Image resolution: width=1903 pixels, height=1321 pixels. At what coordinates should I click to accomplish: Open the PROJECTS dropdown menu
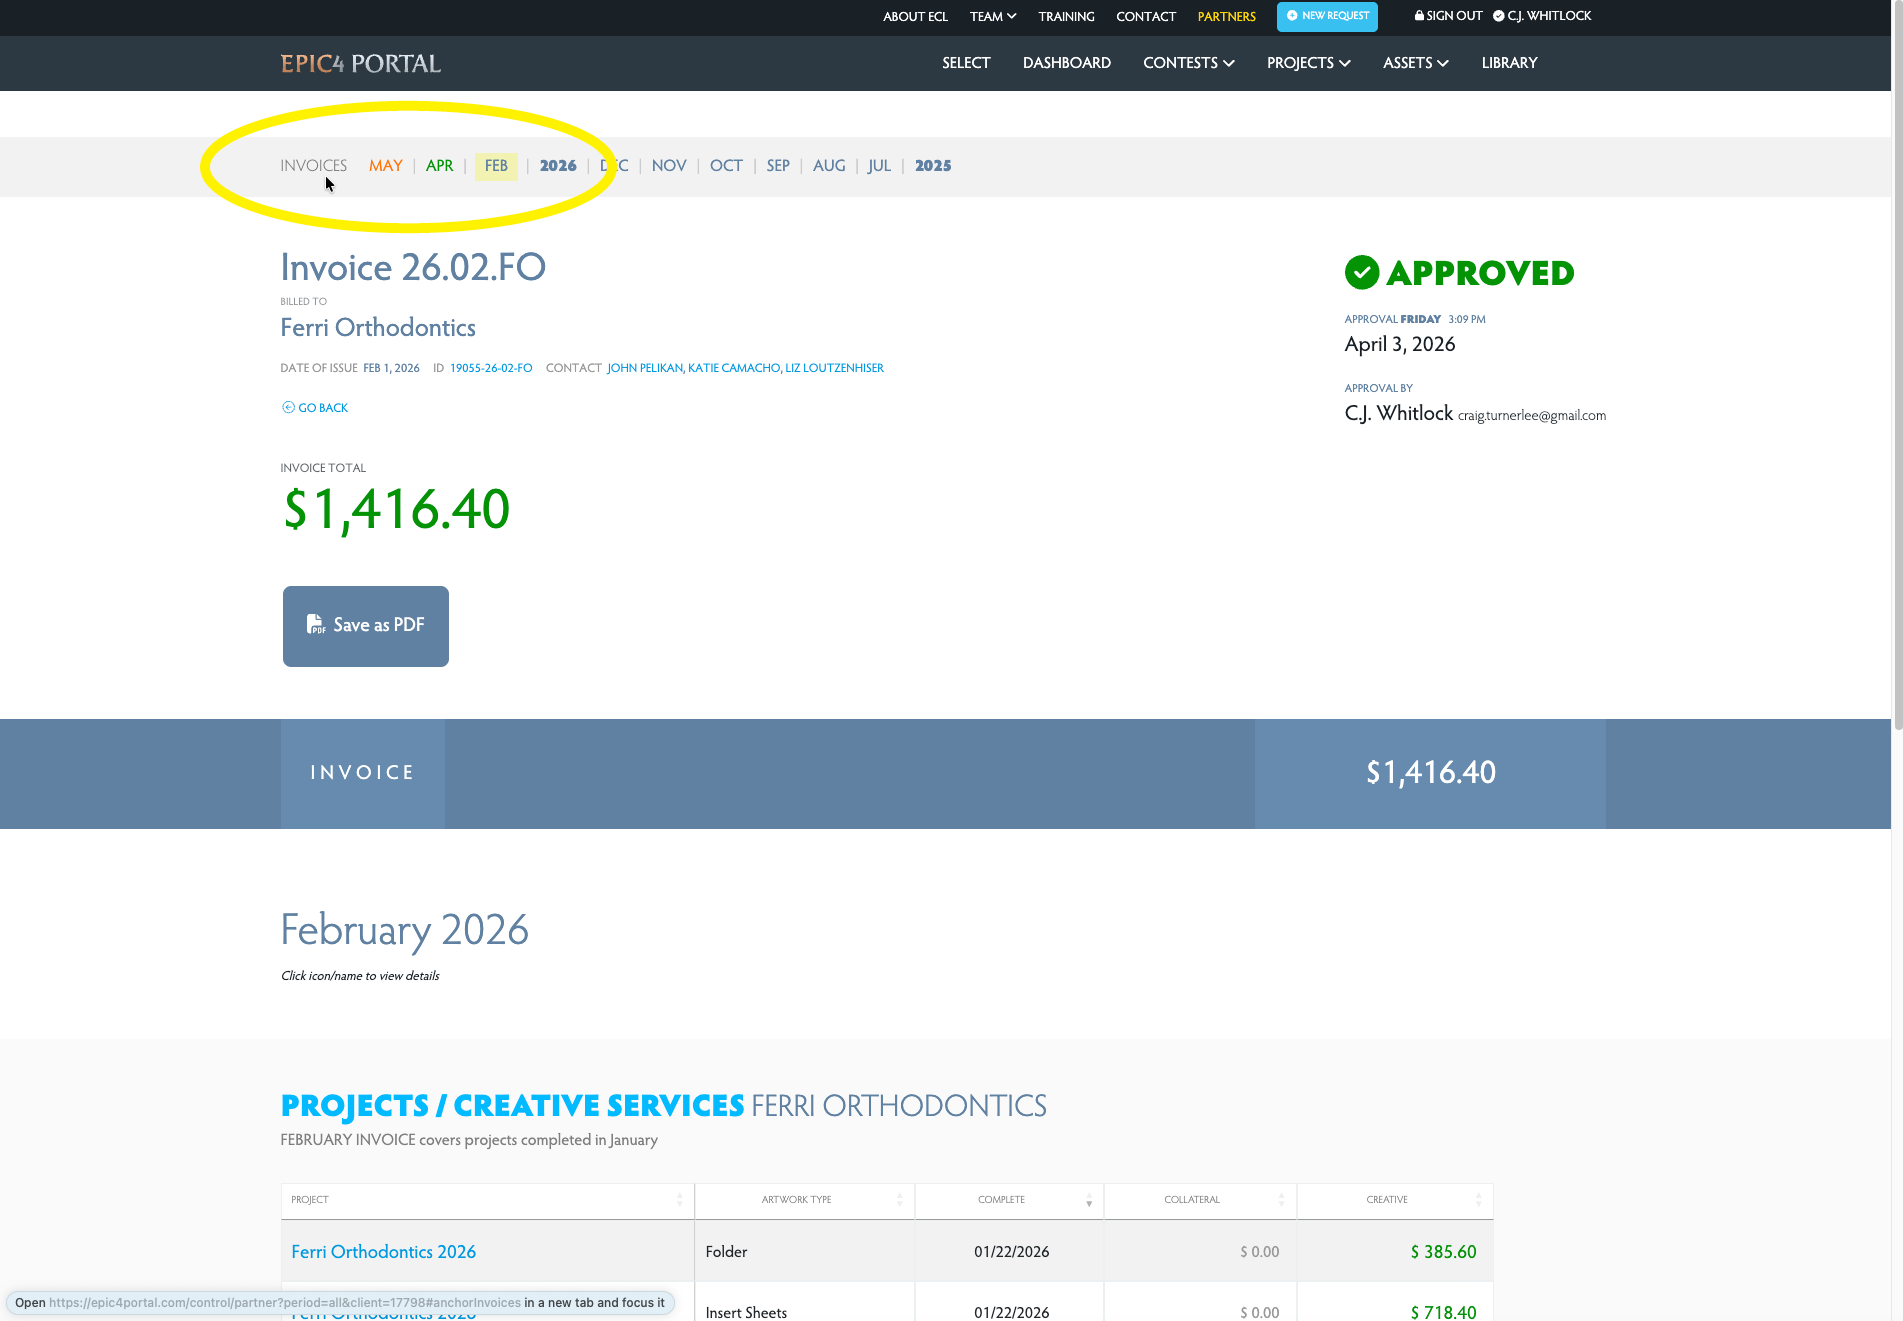(x=1309, y=63)
